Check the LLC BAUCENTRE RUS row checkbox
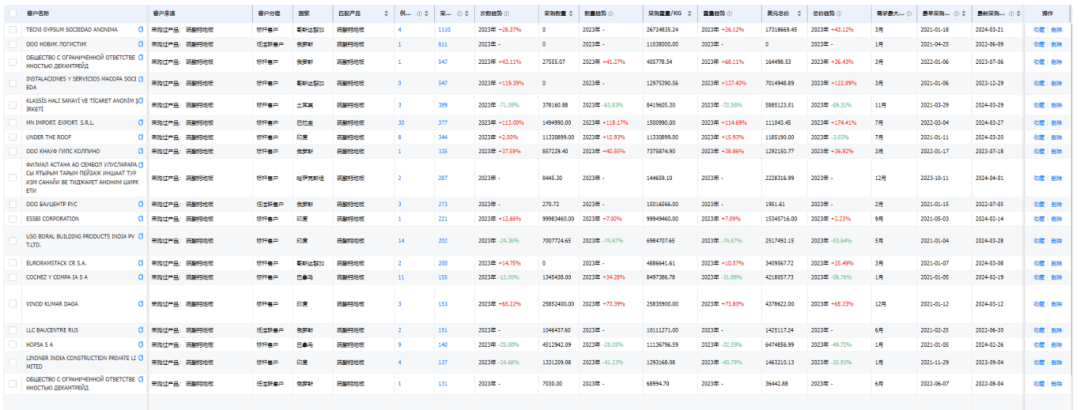 click(12, 330)
